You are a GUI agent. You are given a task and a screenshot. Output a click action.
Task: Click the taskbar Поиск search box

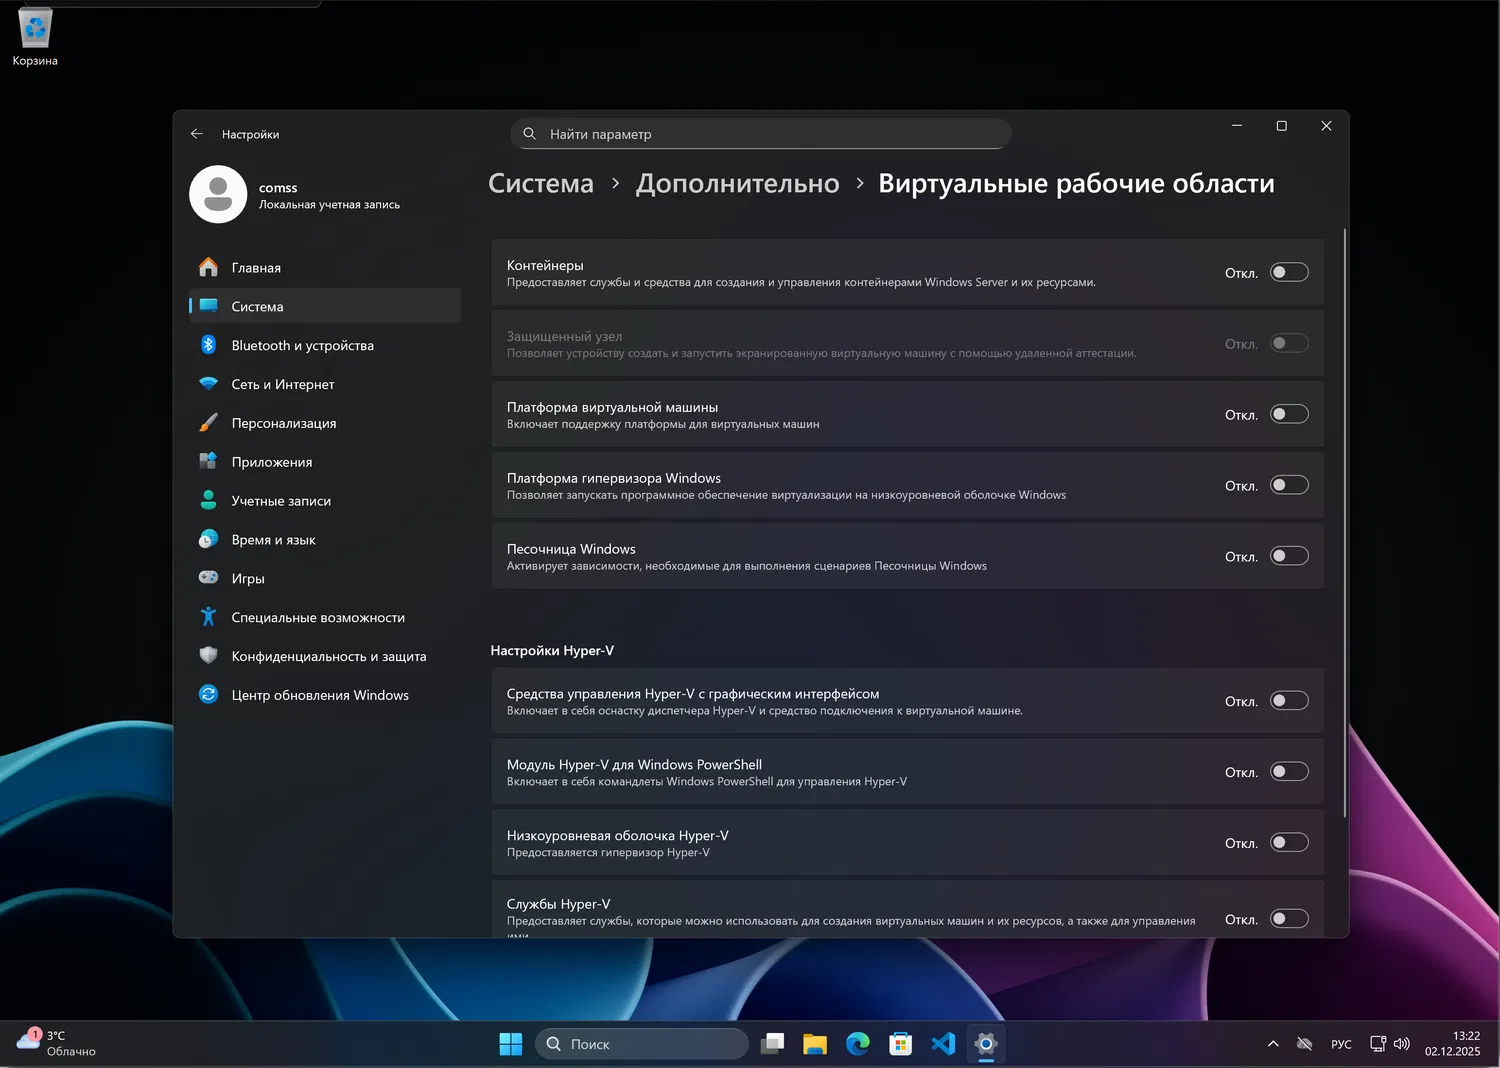(x=642, y=1044)
